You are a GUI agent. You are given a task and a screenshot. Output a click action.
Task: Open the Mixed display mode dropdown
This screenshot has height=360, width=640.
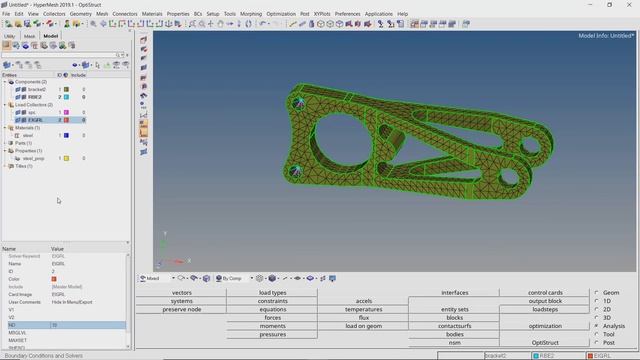tap(173, 278)
